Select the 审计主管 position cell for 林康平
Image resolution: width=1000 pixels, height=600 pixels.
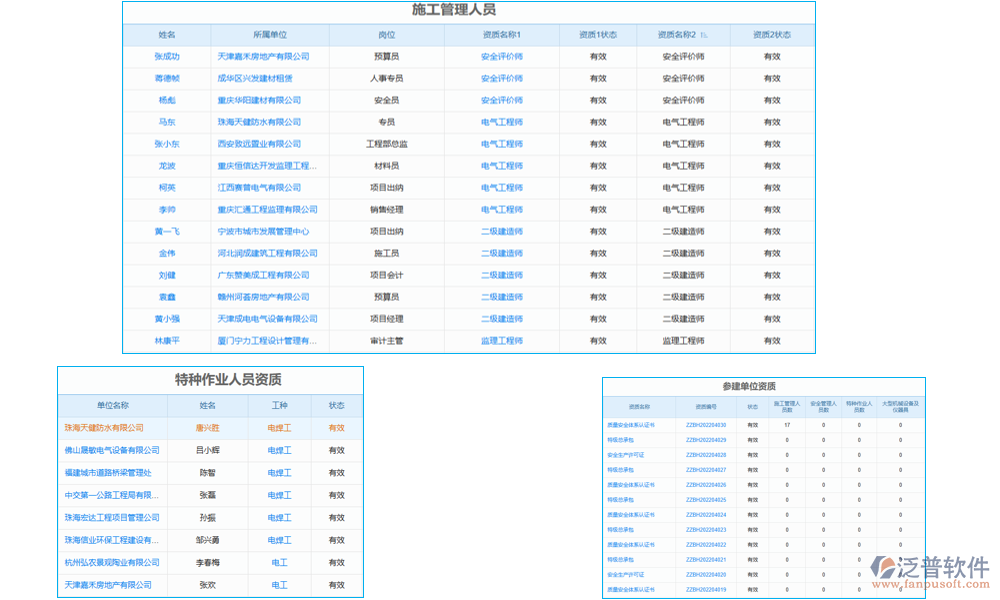[385, 340]
